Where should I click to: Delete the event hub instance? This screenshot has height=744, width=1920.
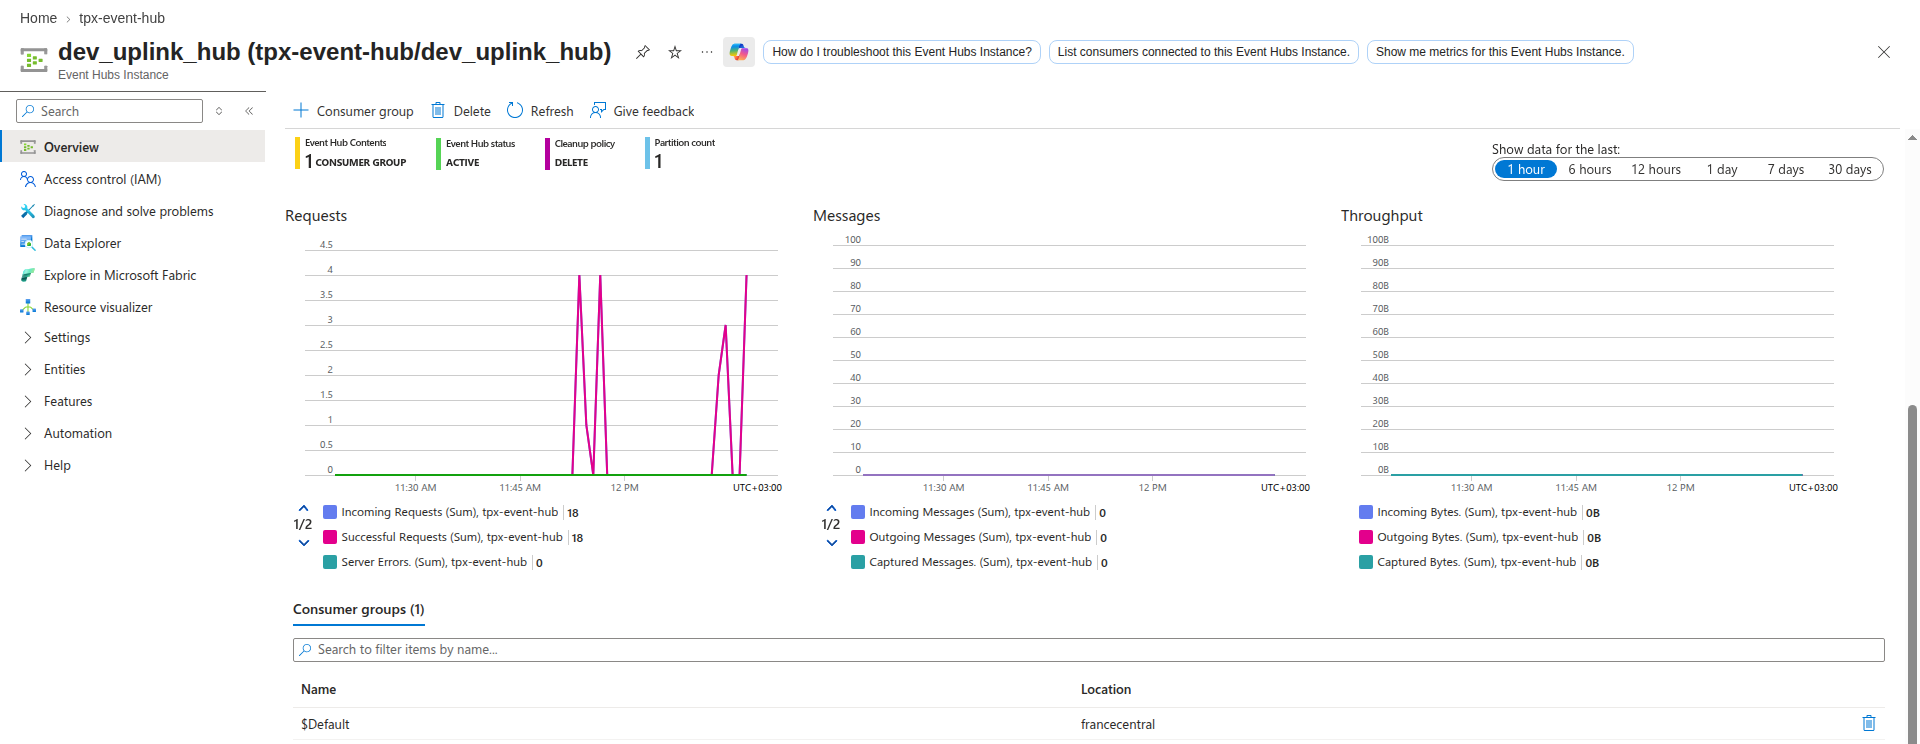coord(460,111)
